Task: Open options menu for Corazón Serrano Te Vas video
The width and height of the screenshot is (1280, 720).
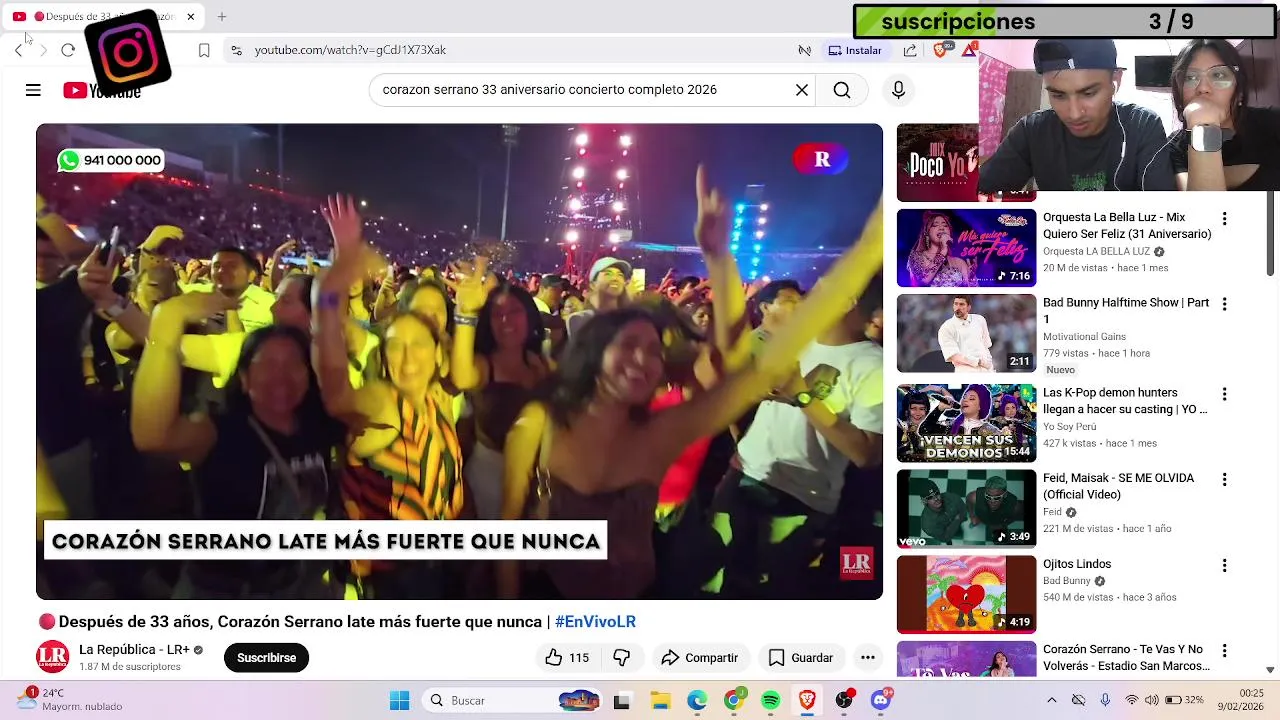Action: (x=1224, y=650)
